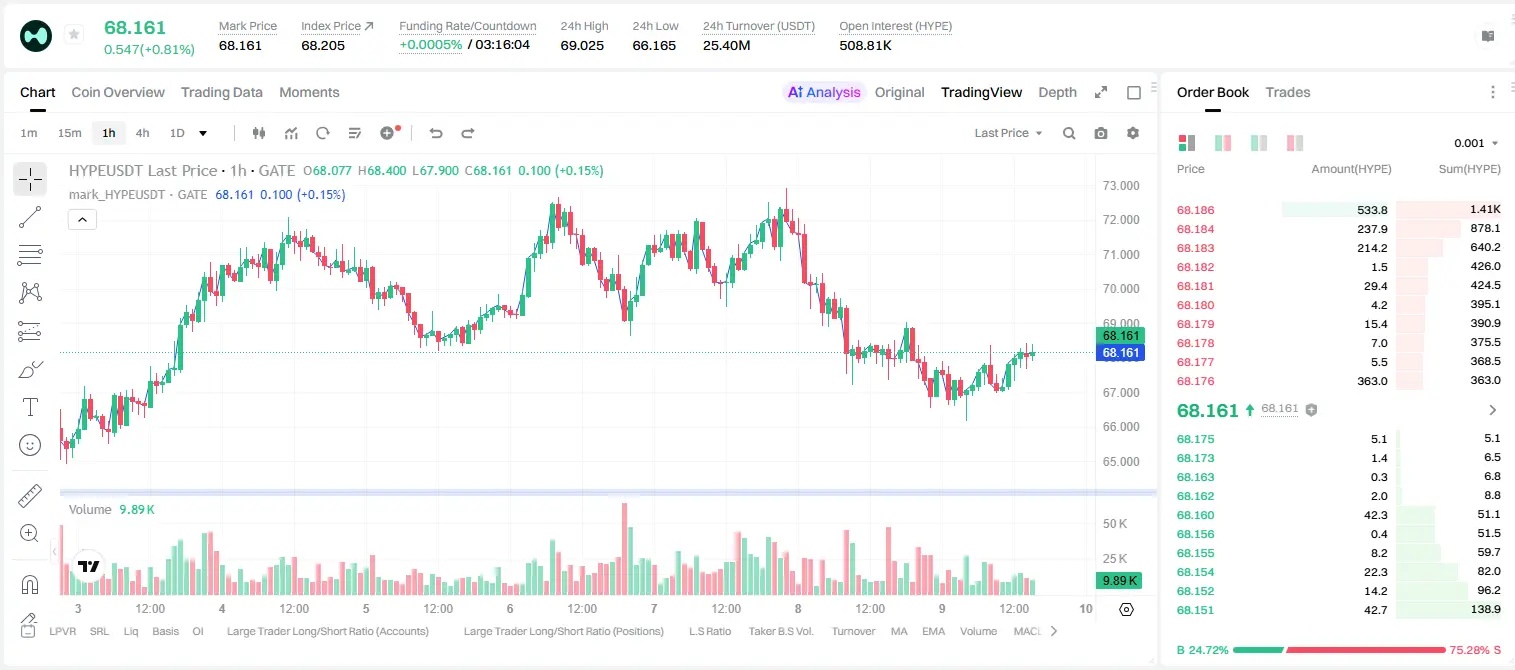Switch to the Trades tab
Screen dimensions: 1515x670
click(1287, 92)
